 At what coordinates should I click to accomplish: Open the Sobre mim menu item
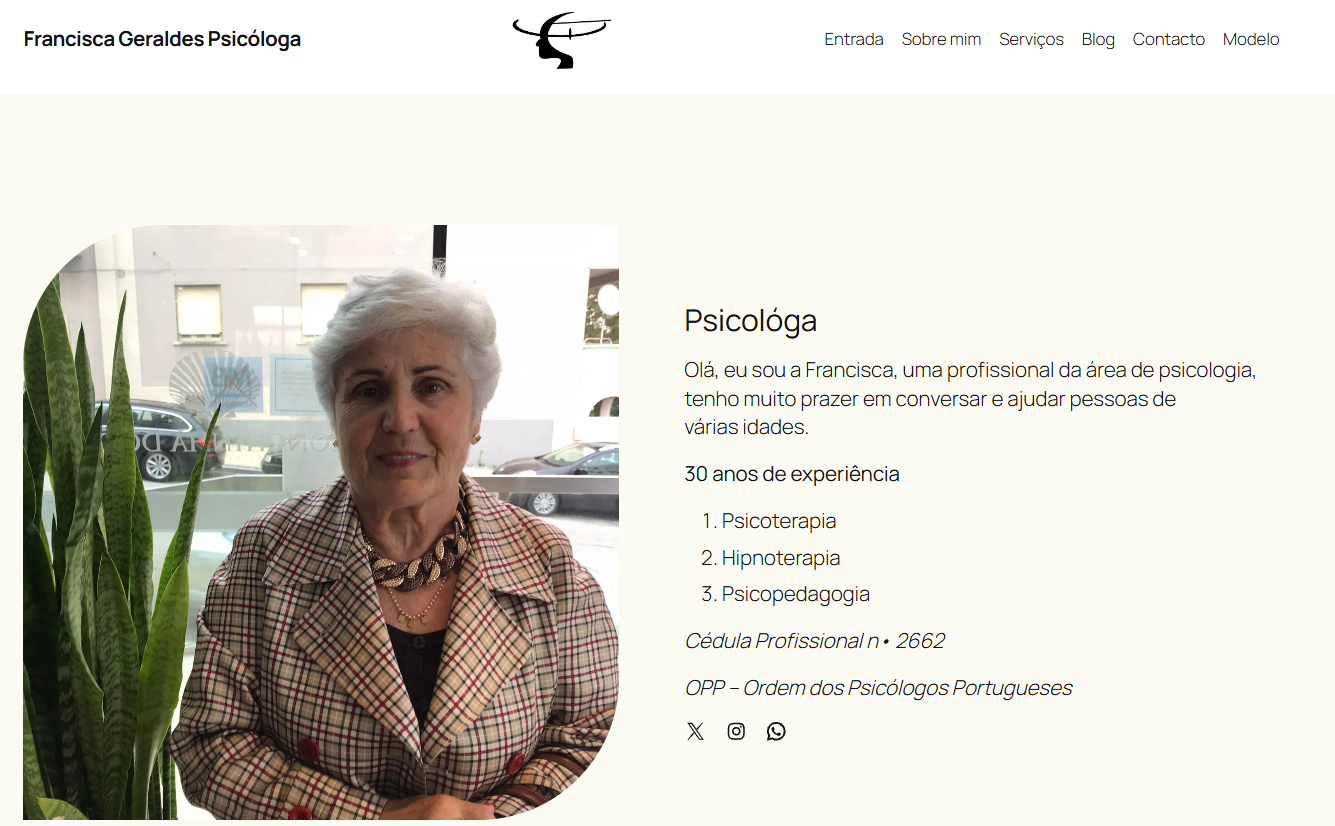941,39
